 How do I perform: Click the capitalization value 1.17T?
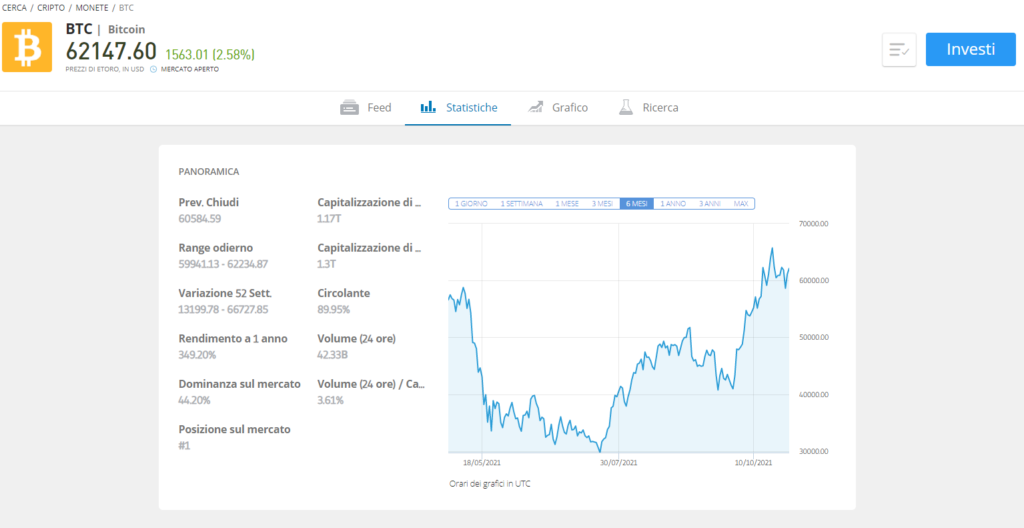[x=330, y=218]
